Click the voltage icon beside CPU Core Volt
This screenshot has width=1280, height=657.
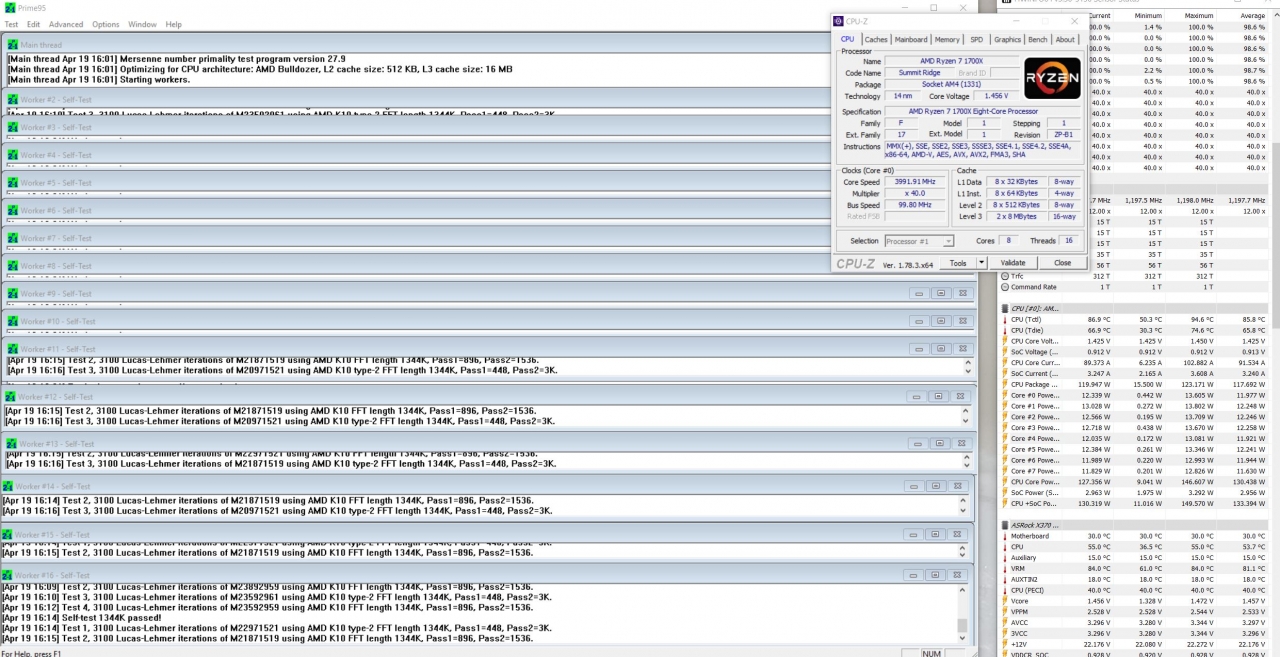click(x=1006, y=341)
